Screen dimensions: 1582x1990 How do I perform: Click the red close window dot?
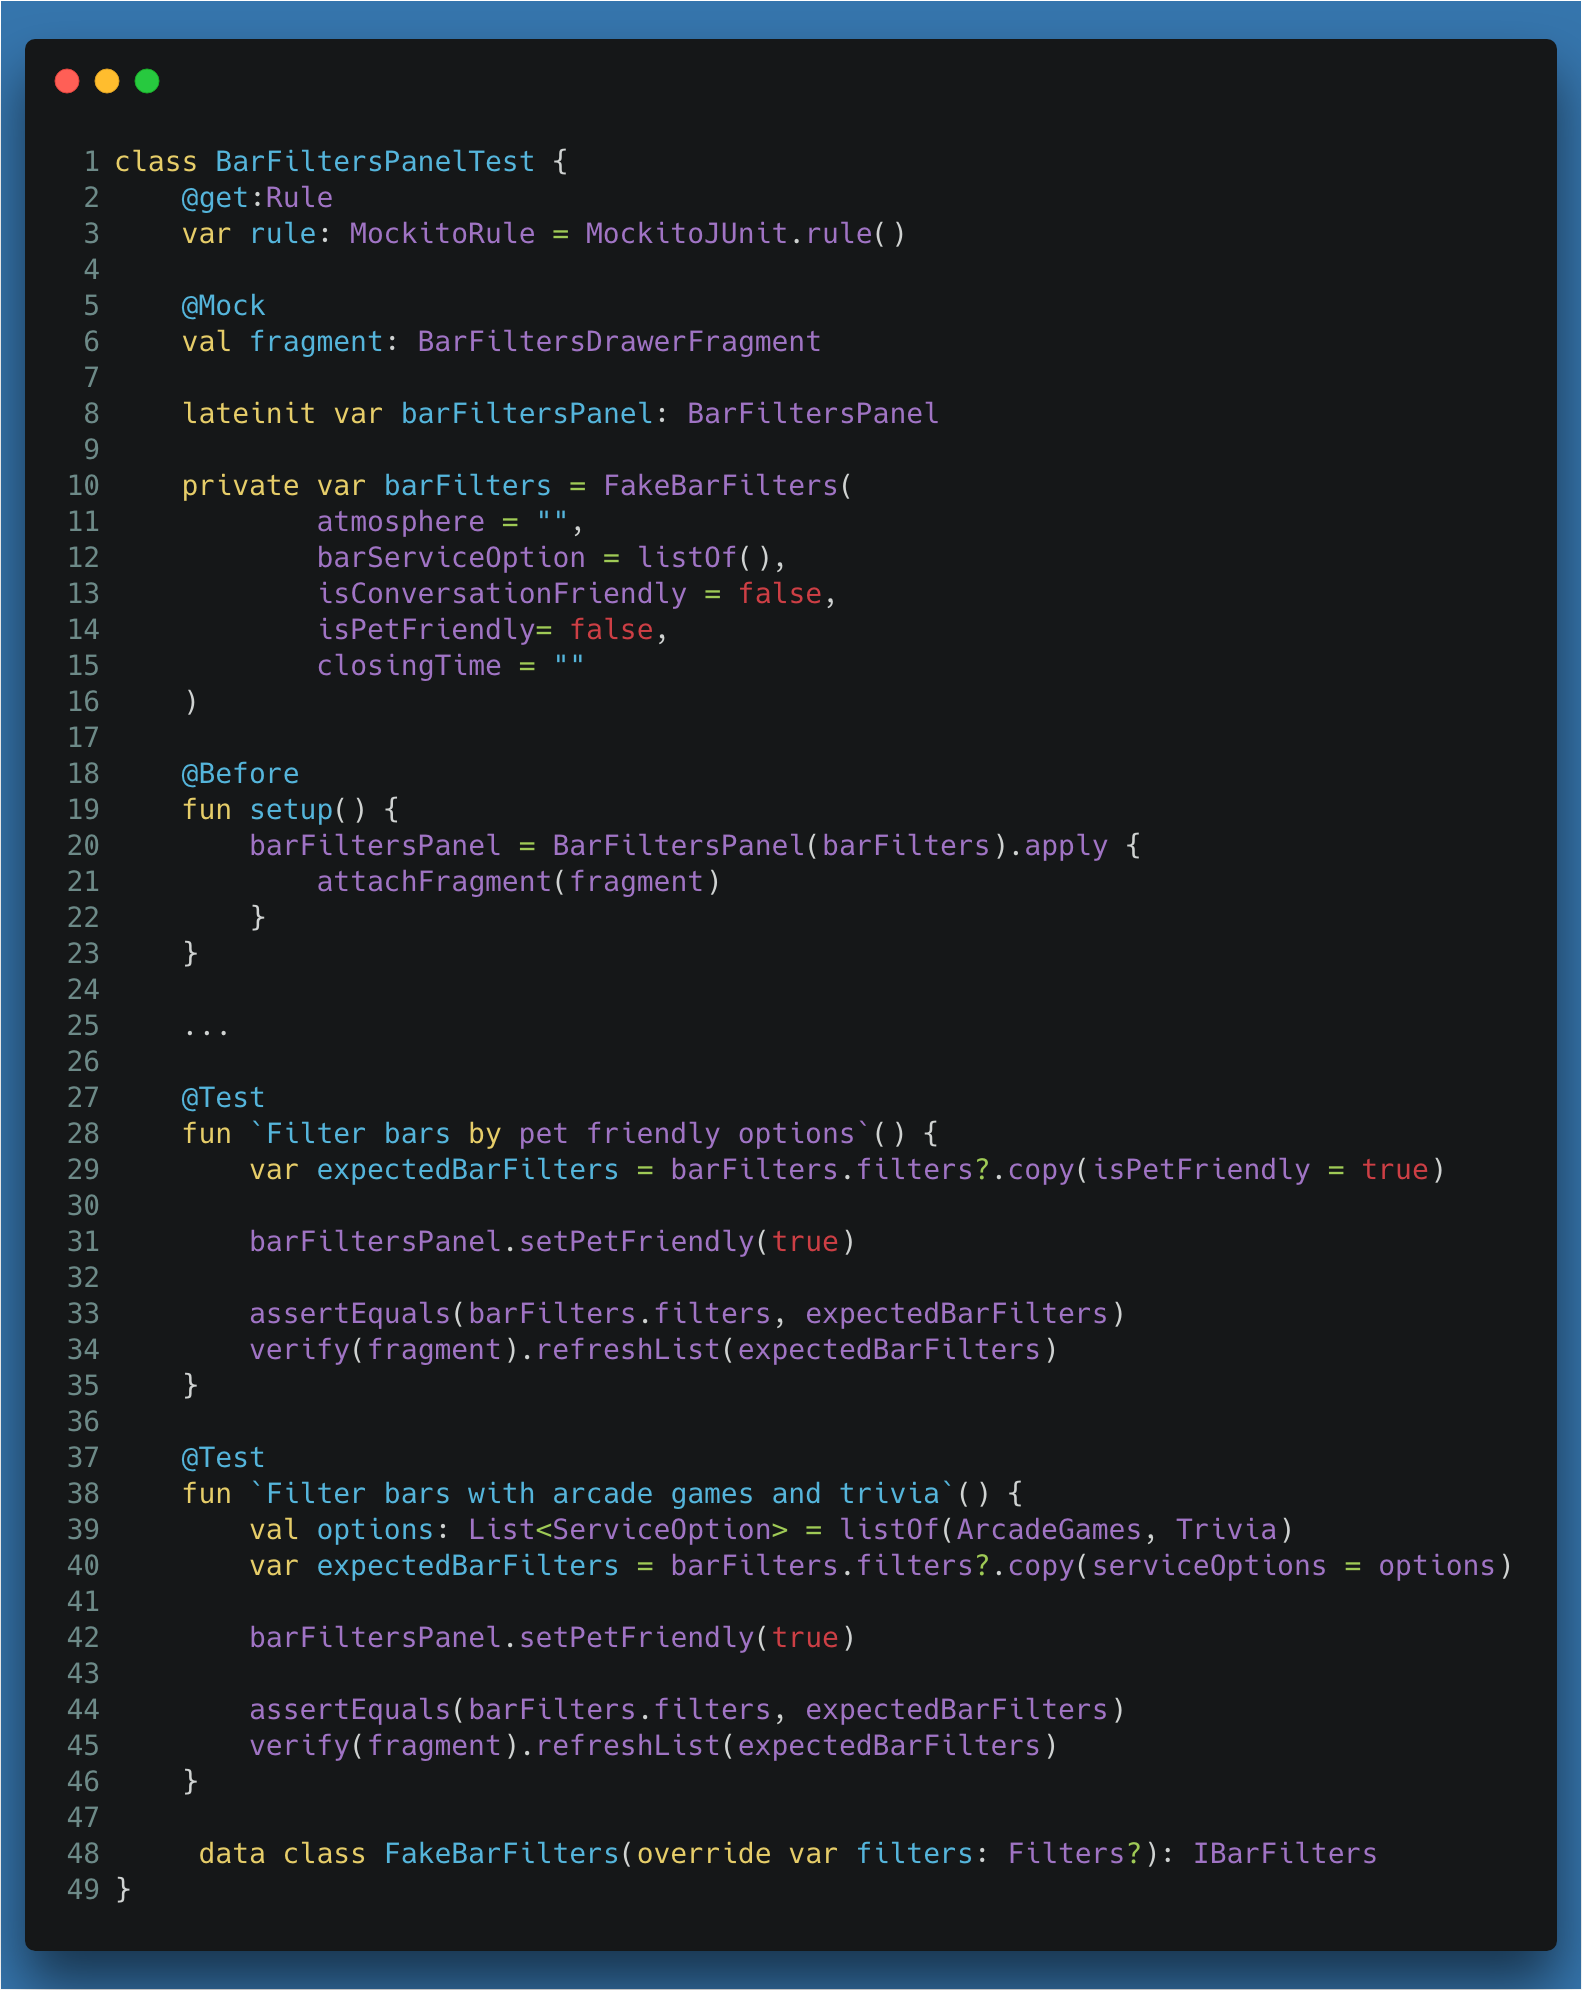click(67, 81)
